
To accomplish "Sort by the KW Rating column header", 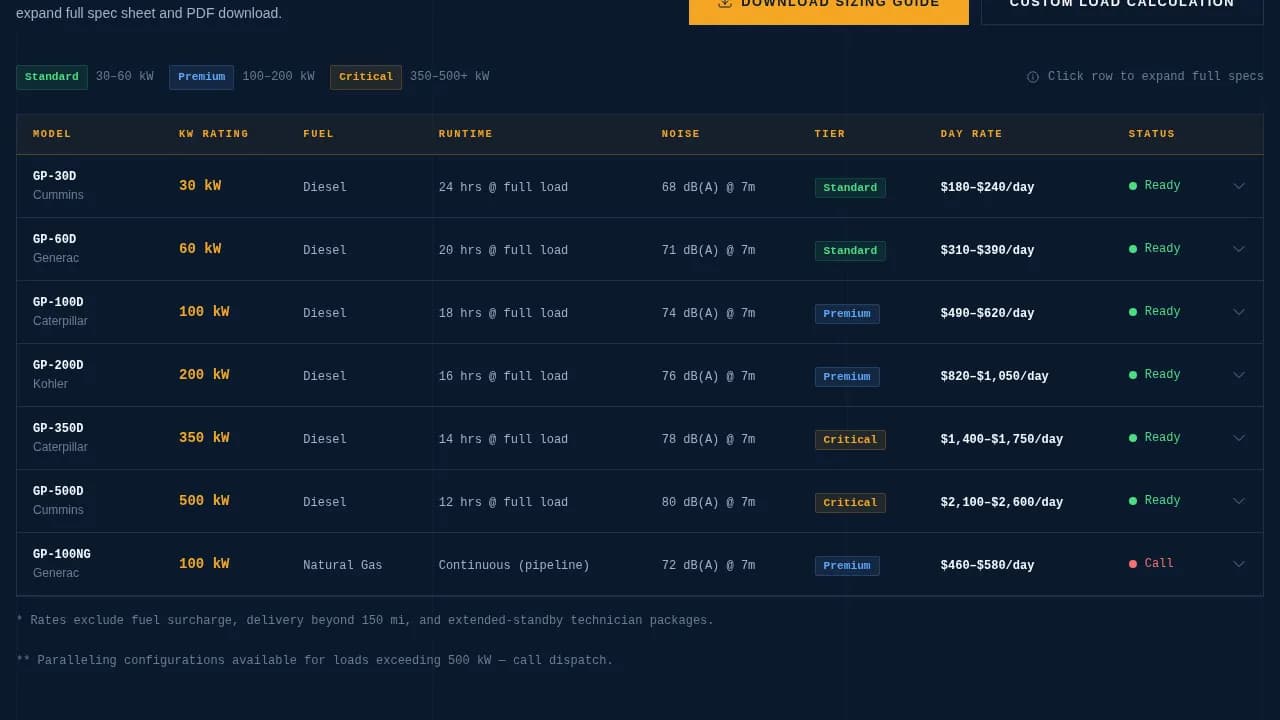I will tap(214, 134).
